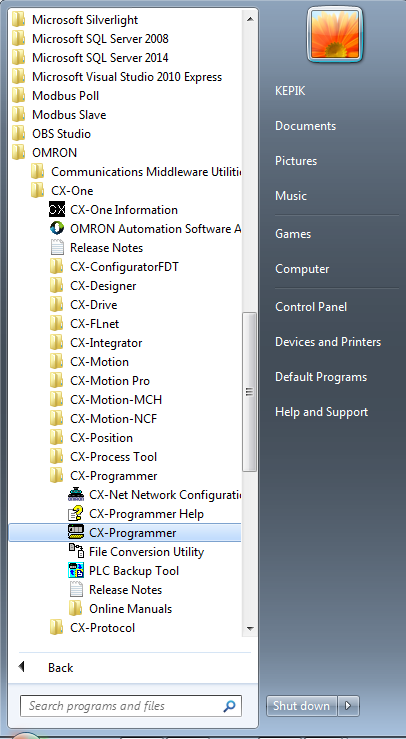Collapse the CX-Programmer folder
This screenshot has height=739, width=406.
(104, 476)
